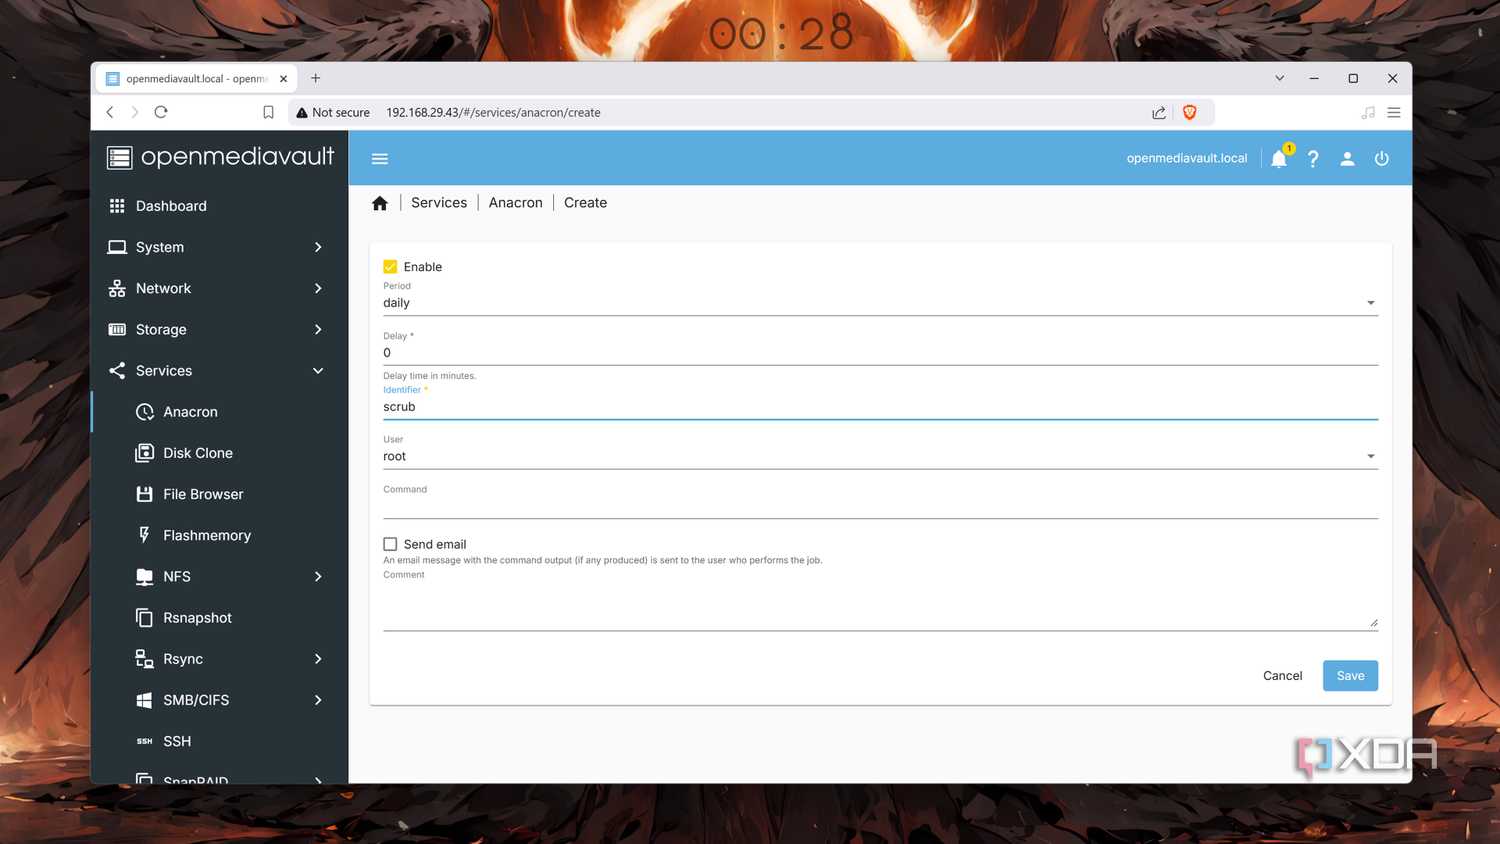Open the help question mark
Viewport: 1500px width, 844px height.
(1313, 158)
